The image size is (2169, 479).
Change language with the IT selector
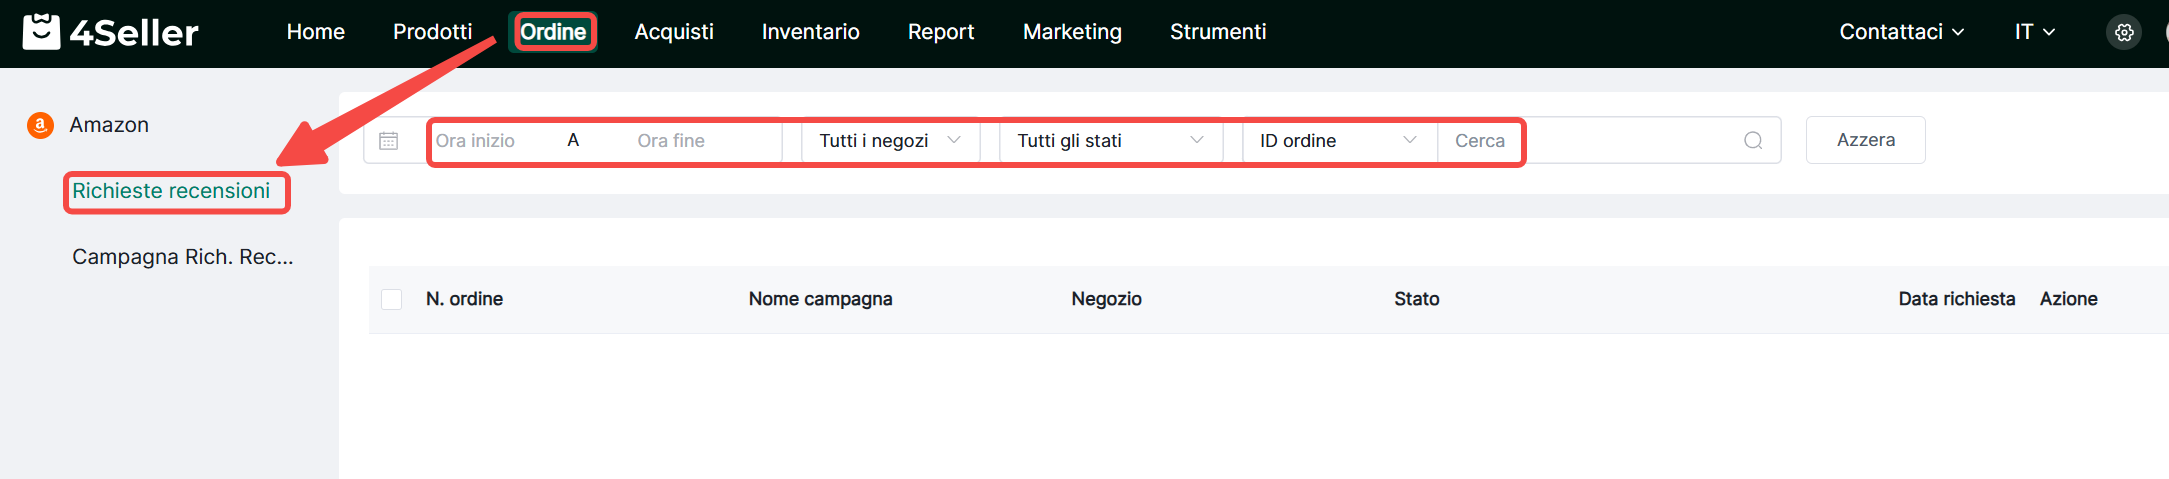[x=2034, y=32]
